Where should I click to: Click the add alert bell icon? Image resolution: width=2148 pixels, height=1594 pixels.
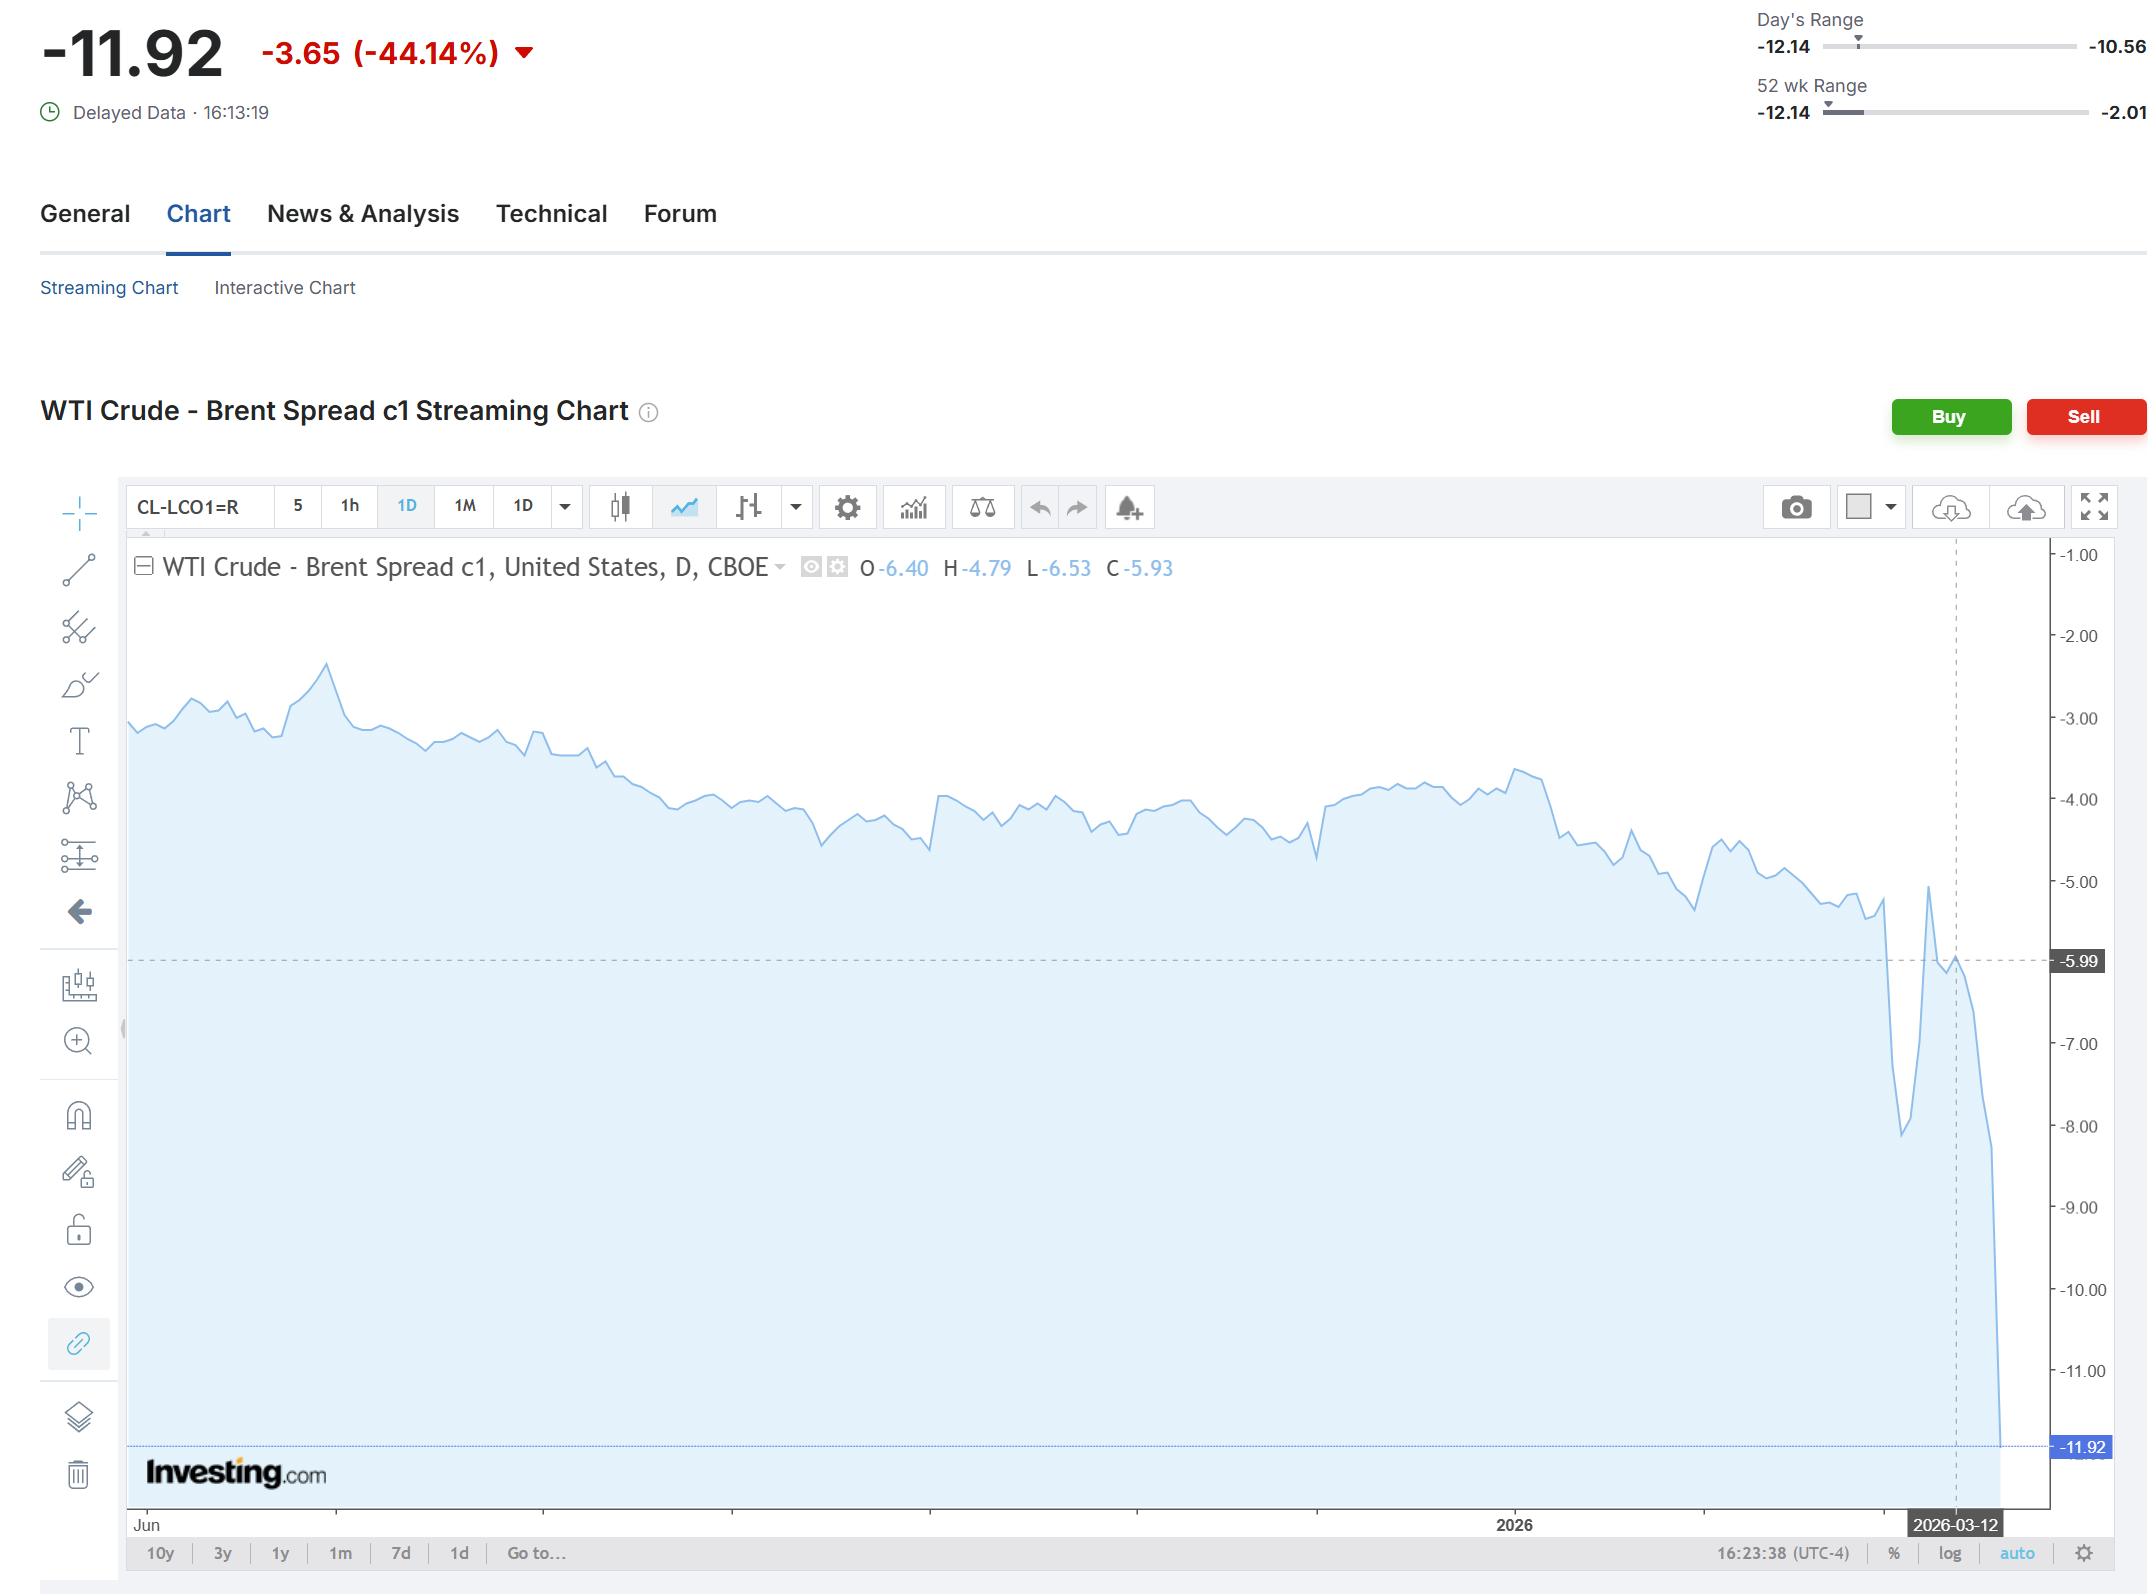point(1129,508)
